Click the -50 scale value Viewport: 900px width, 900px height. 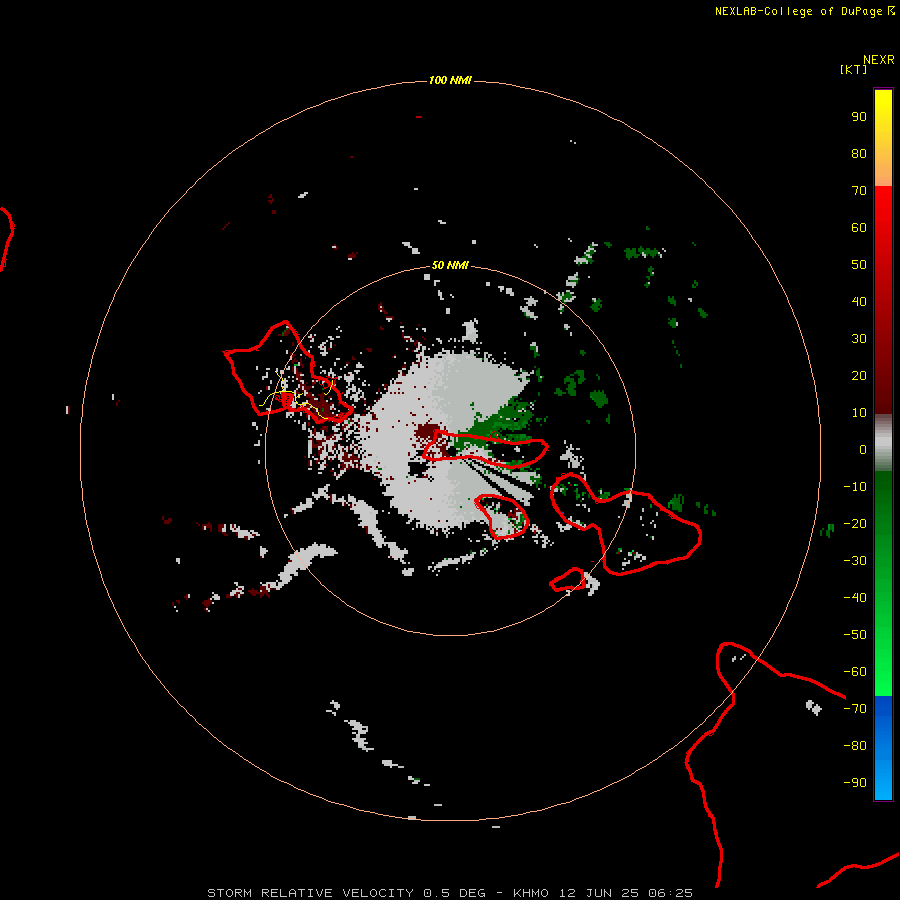tap(855, 635)
